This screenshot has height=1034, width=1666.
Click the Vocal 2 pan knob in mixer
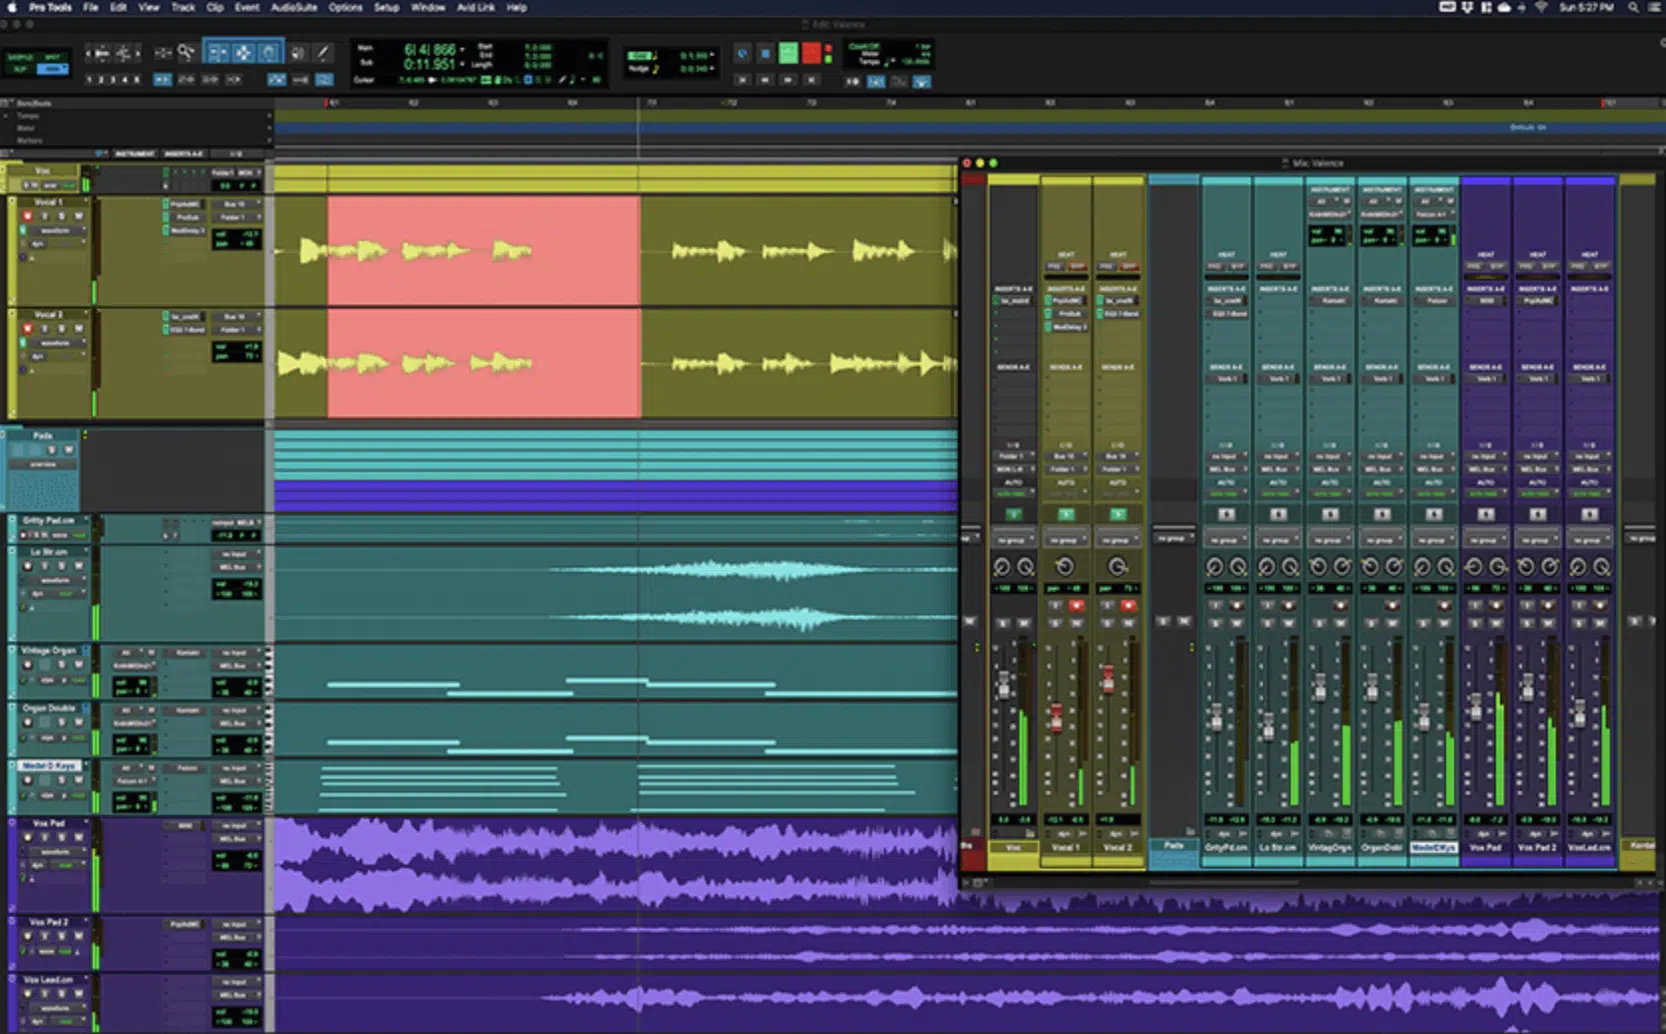(1117, 566)
